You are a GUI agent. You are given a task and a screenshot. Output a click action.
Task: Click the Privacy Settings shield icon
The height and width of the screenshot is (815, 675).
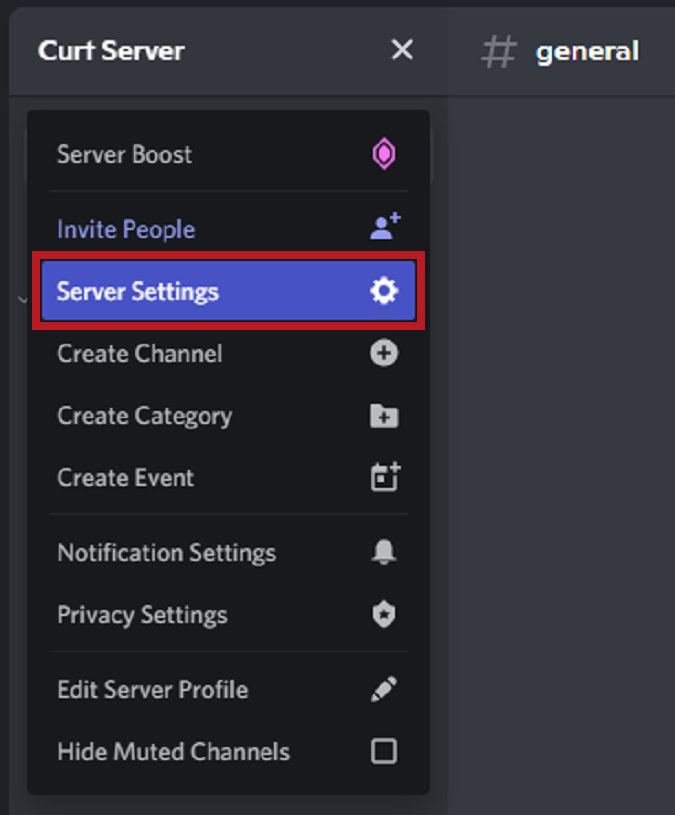coord(384,615)
